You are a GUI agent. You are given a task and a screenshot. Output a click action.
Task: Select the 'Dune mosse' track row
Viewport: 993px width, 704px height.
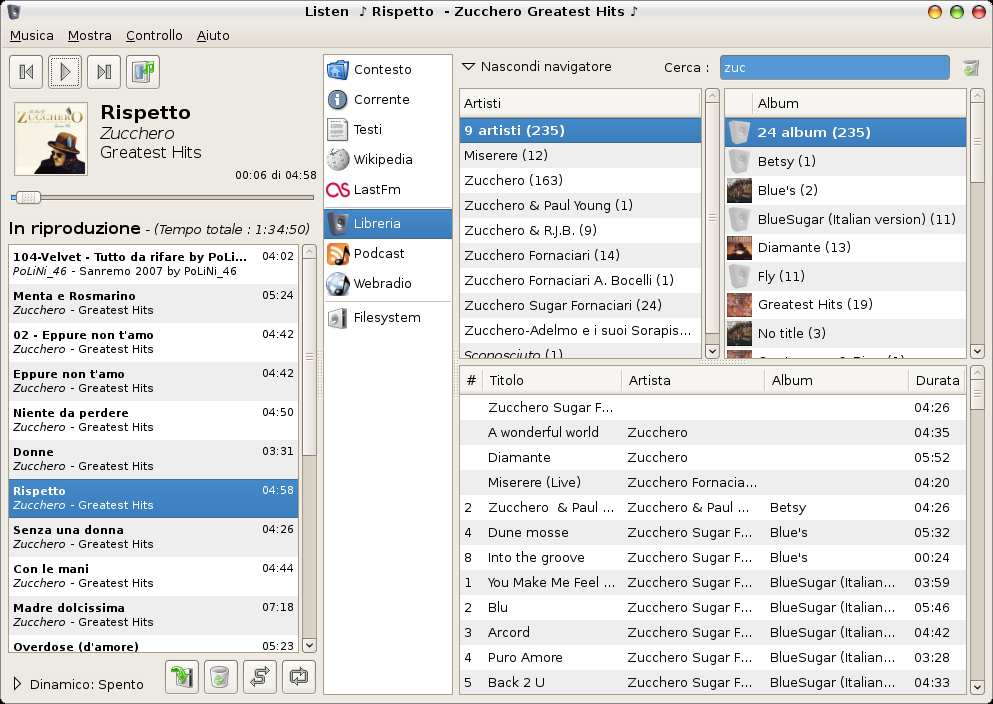pyautogui.click(x=713, y=532)
